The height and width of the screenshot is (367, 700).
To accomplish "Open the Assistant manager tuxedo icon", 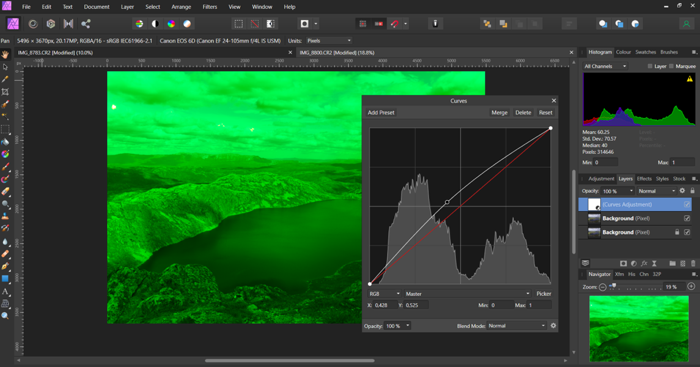I will click(435, 24).
